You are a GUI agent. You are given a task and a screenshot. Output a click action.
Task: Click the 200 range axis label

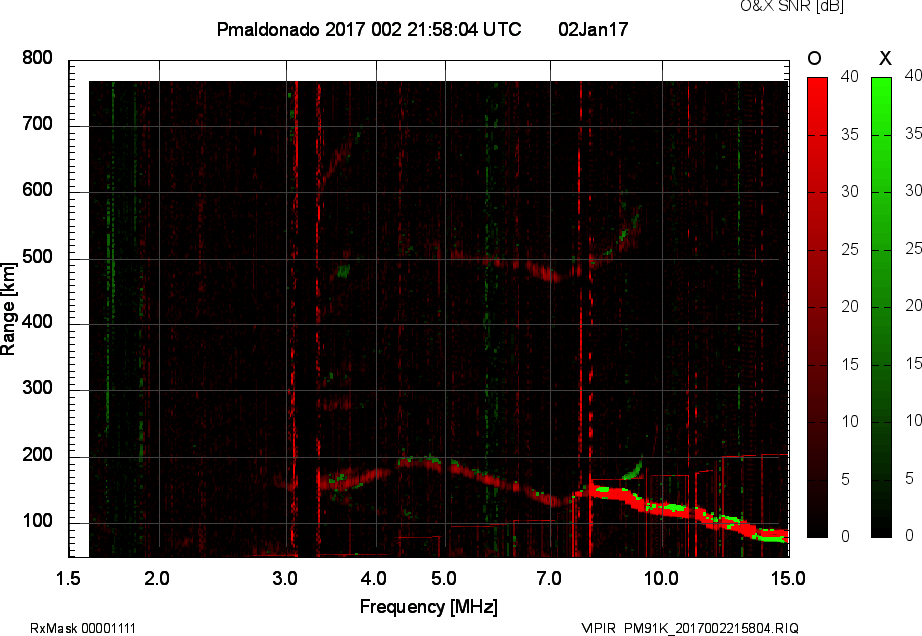37,455
